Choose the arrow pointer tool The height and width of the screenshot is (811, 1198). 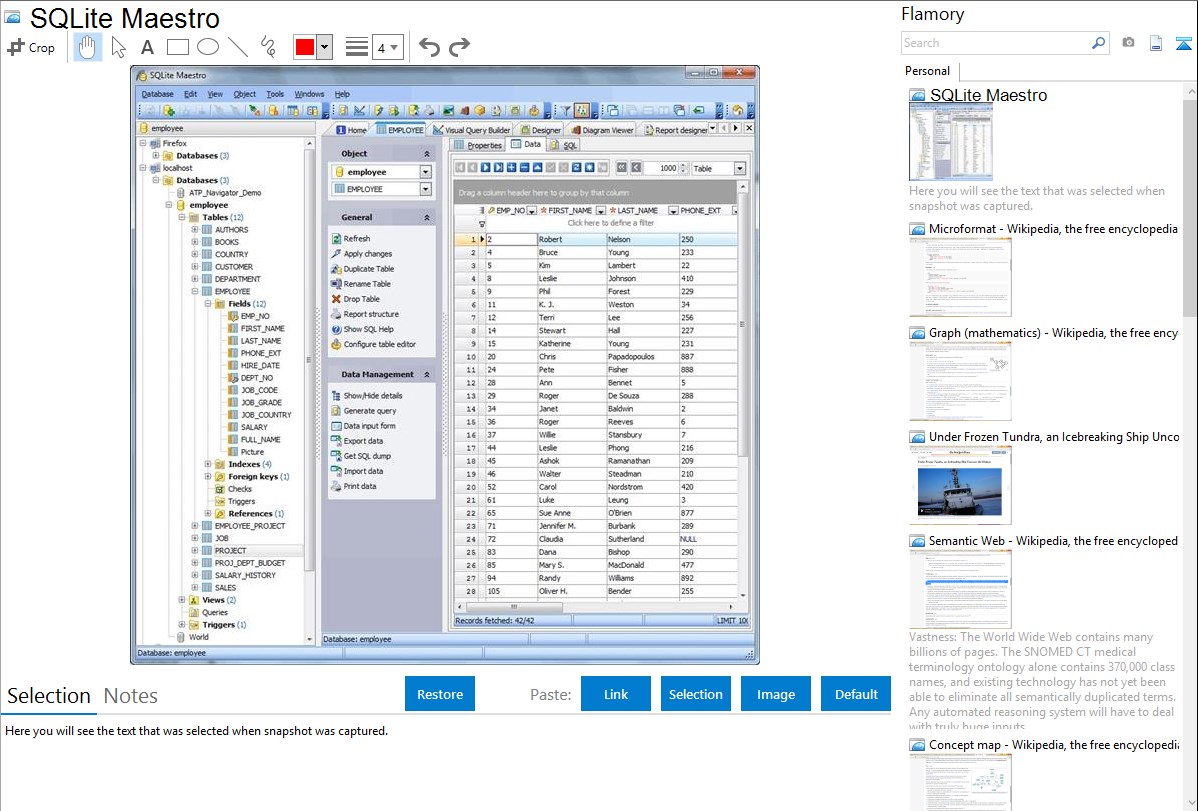[118, 47]
